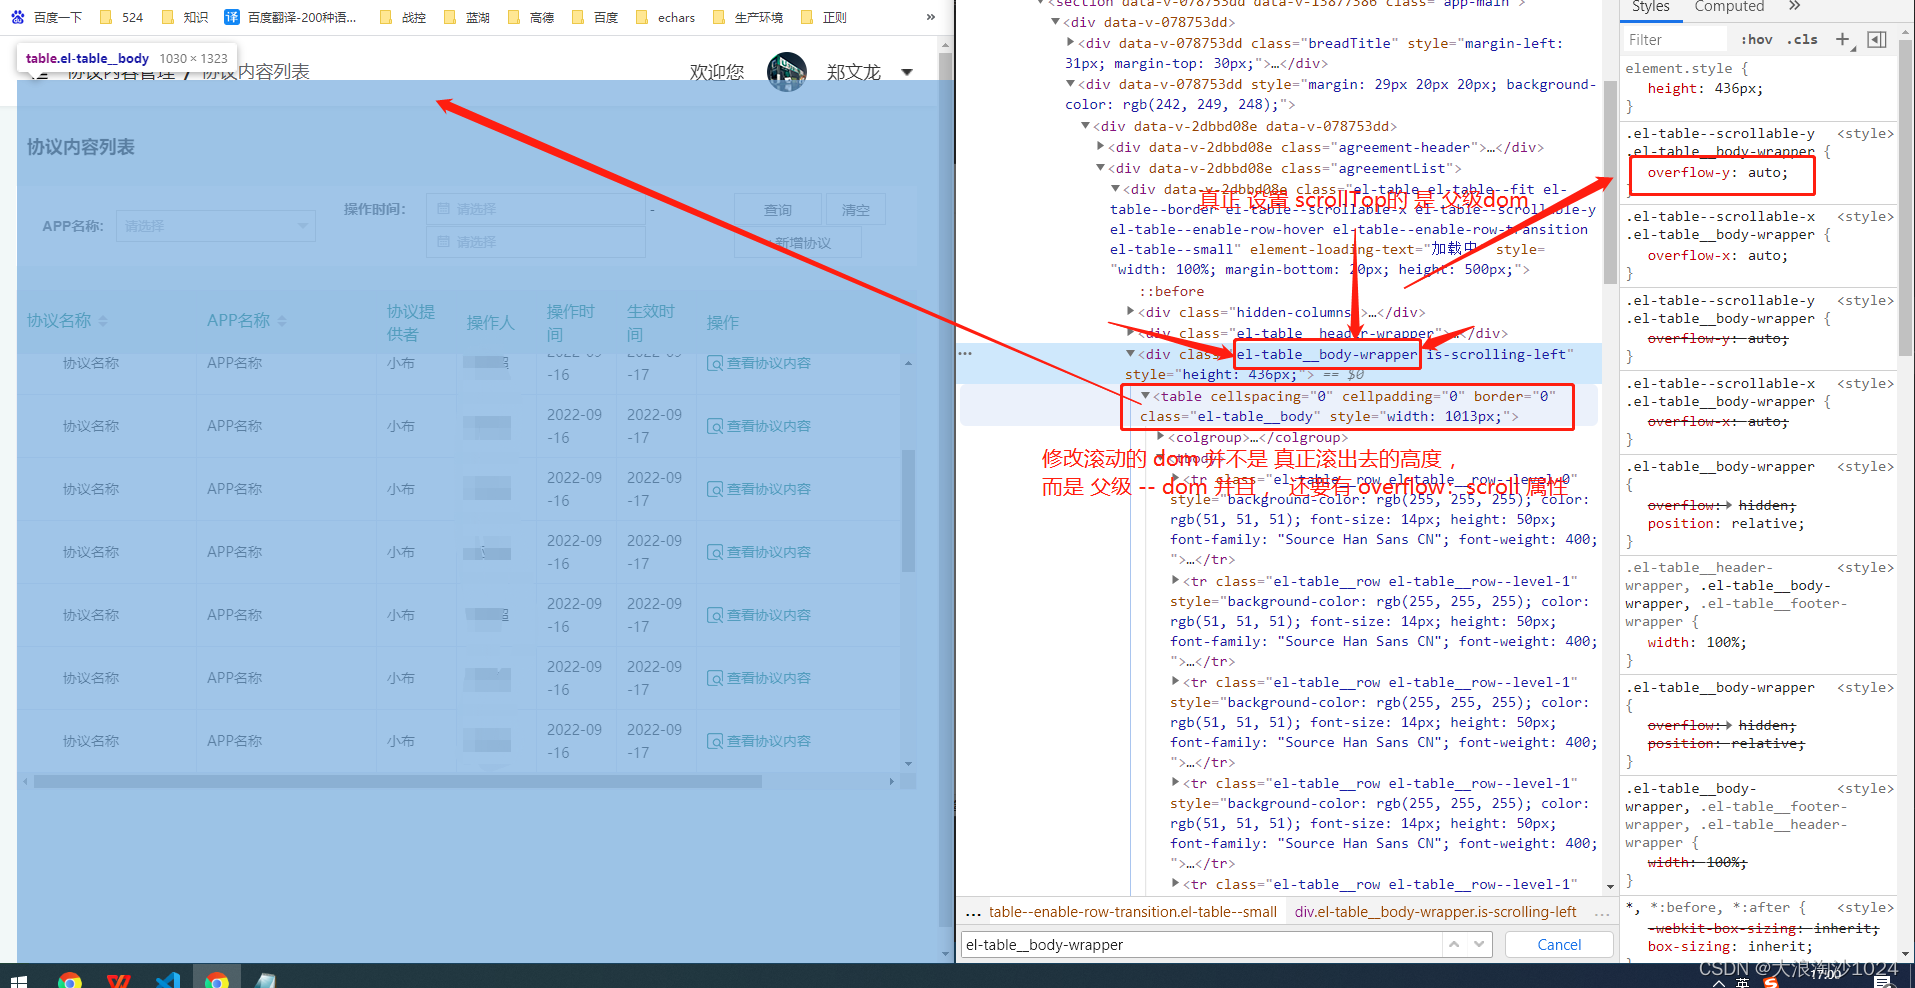
Task: Expand the hidden-columns div node
Action: pyautogui.click(x=1131, y=312)
